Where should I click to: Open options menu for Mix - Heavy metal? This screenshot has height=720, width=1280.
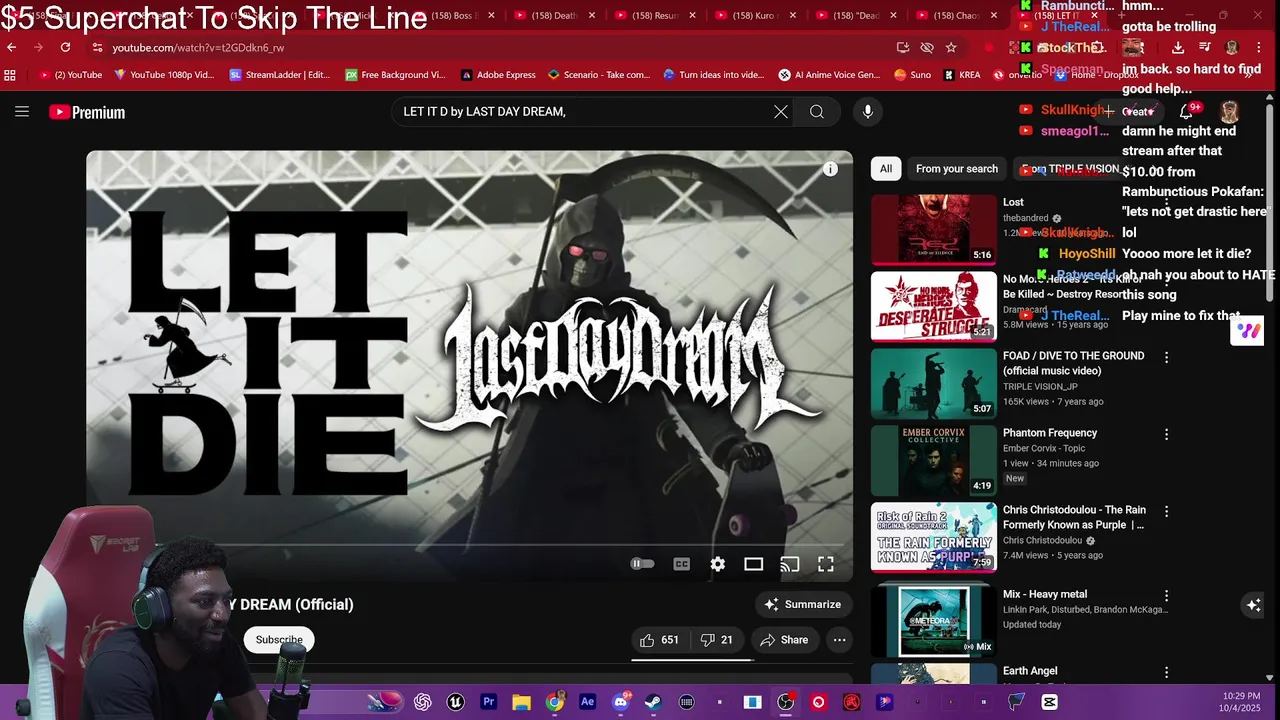[1166, 595]
